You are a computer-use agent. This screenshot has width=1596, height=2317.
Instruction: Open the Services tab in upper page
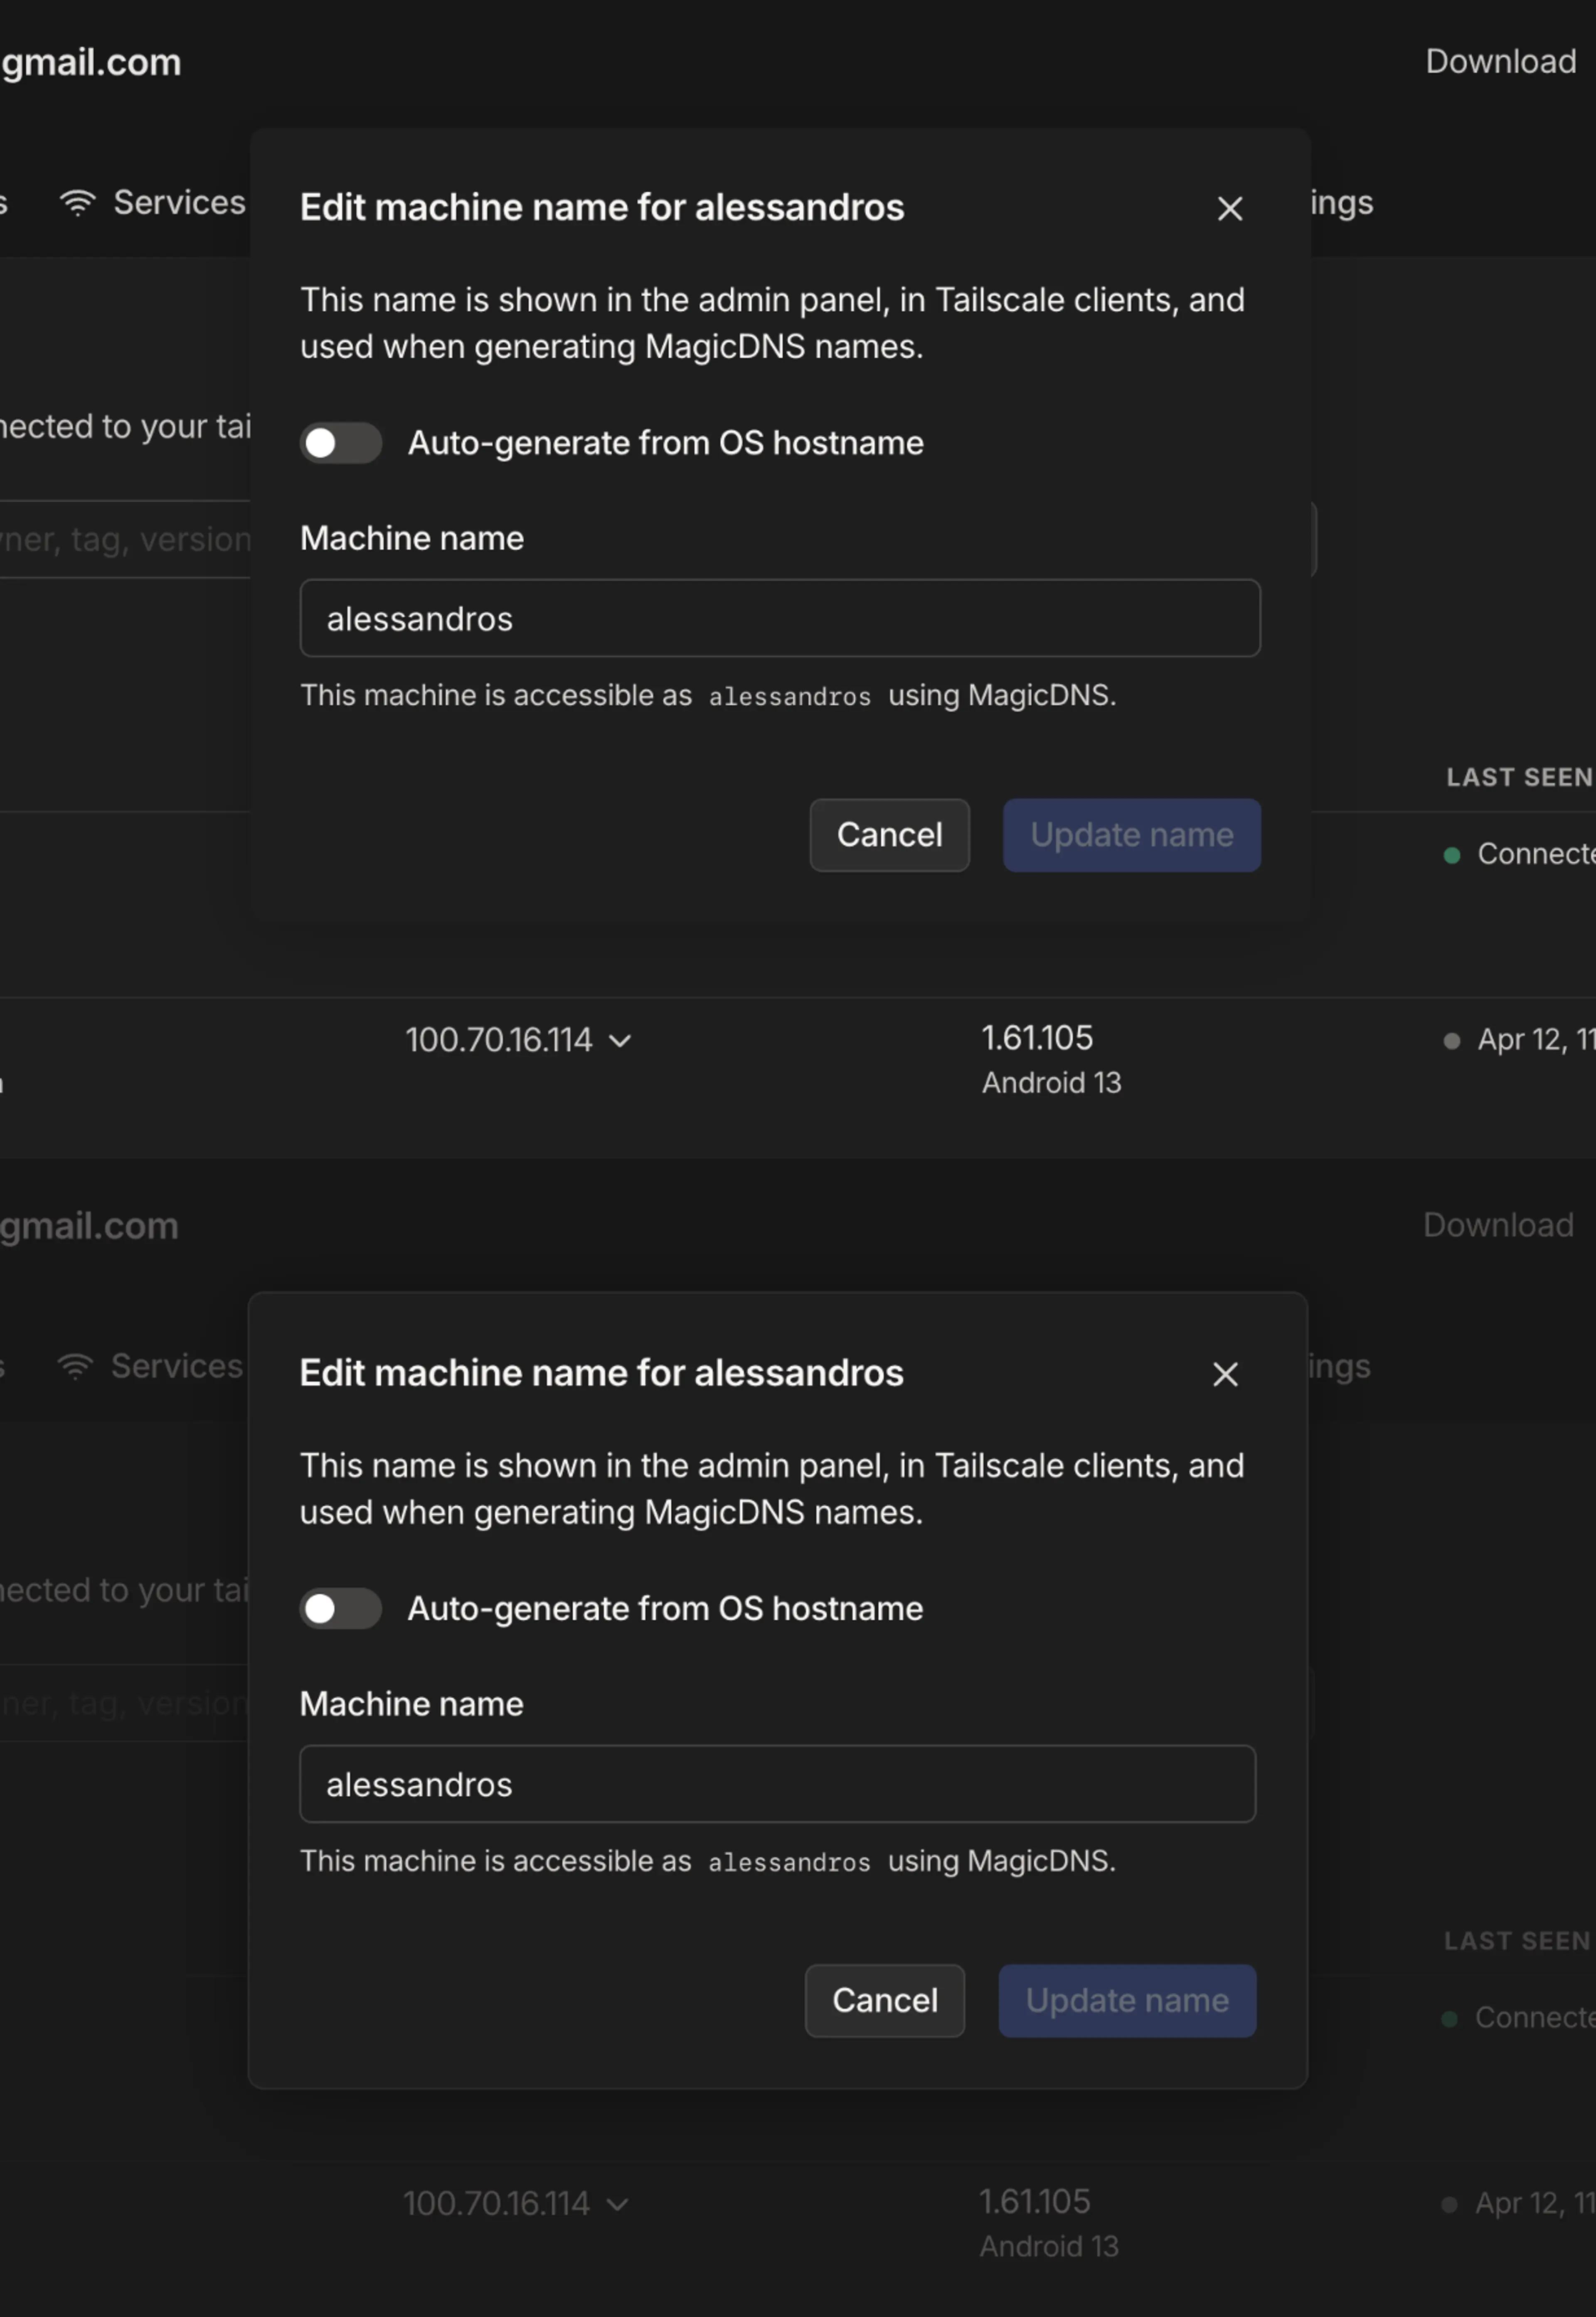[179, 203]
